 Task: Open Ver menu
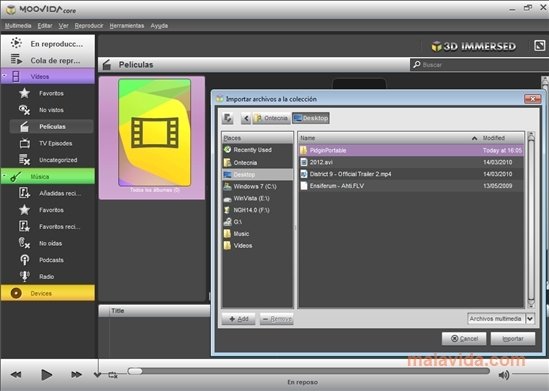click(63, 26)
